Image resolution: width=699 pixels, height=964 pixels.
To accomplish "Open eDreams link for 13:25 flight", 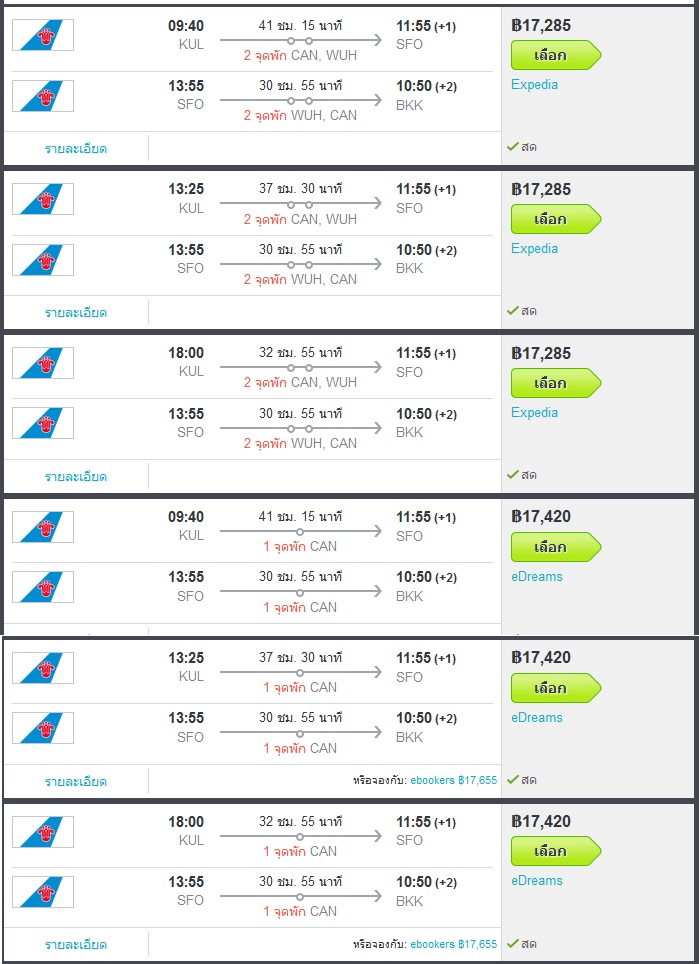I will (537, 717).
